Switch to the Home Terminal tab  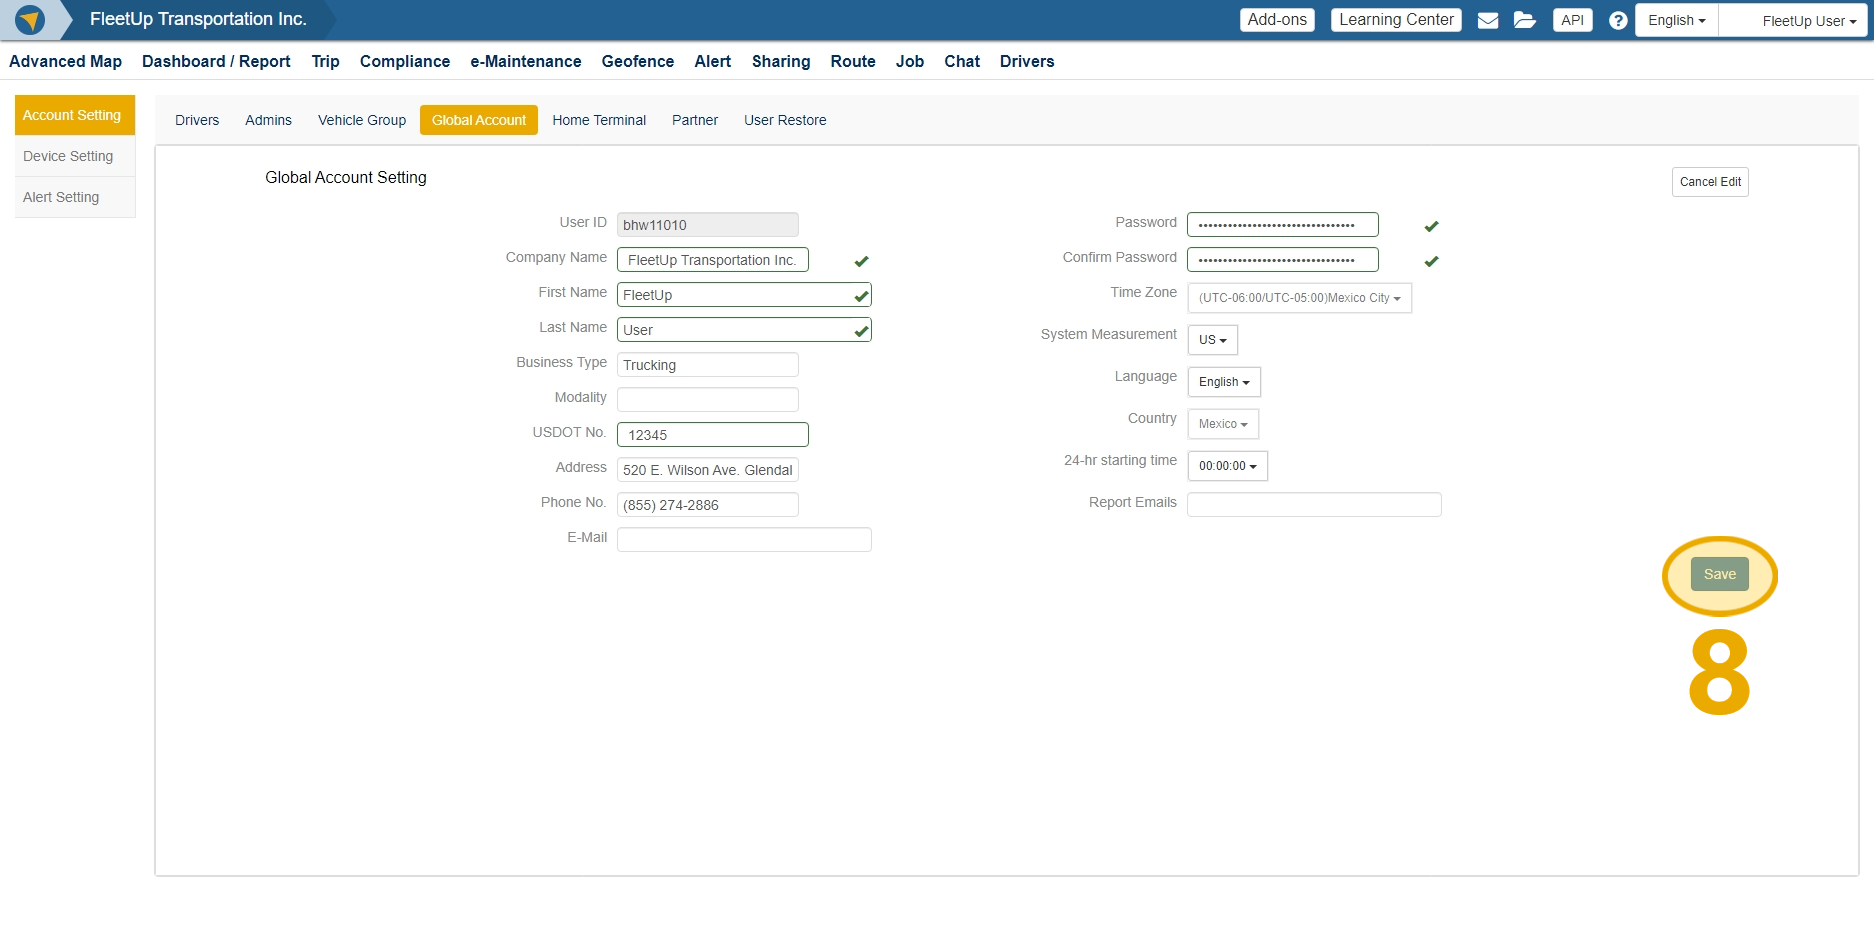599,120
